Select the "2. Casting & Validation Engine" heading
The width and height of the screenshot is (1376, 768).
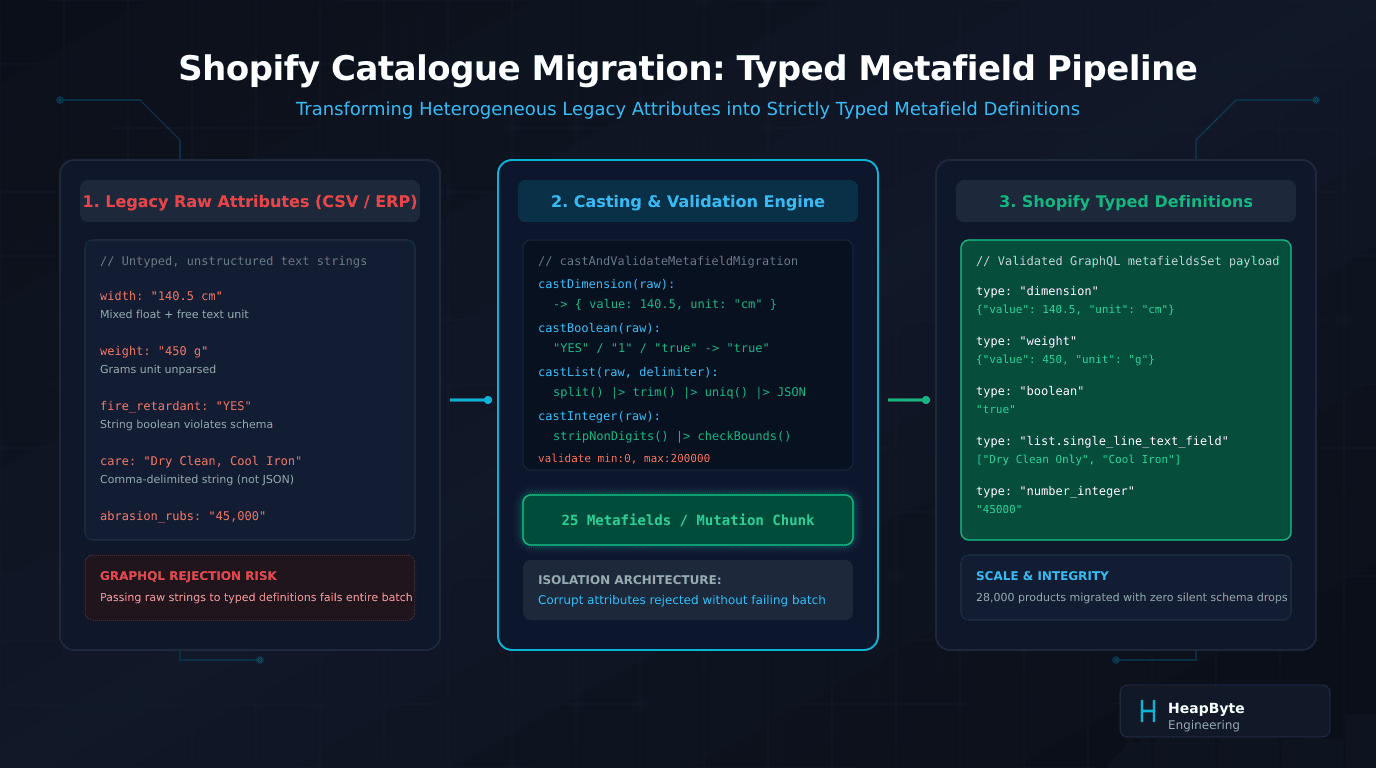pyautogui.click(x=688, y=201)
